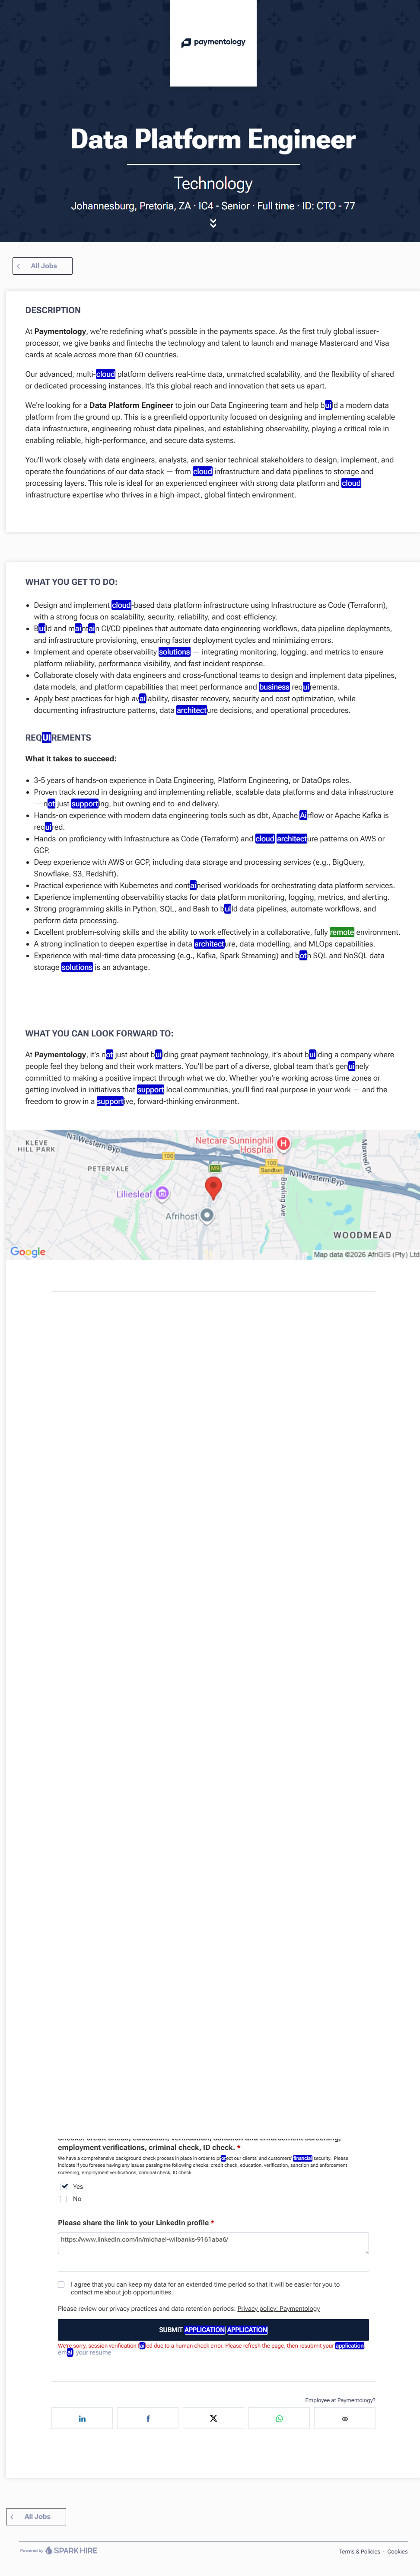Share job by email icon

tap(345, 2418)
